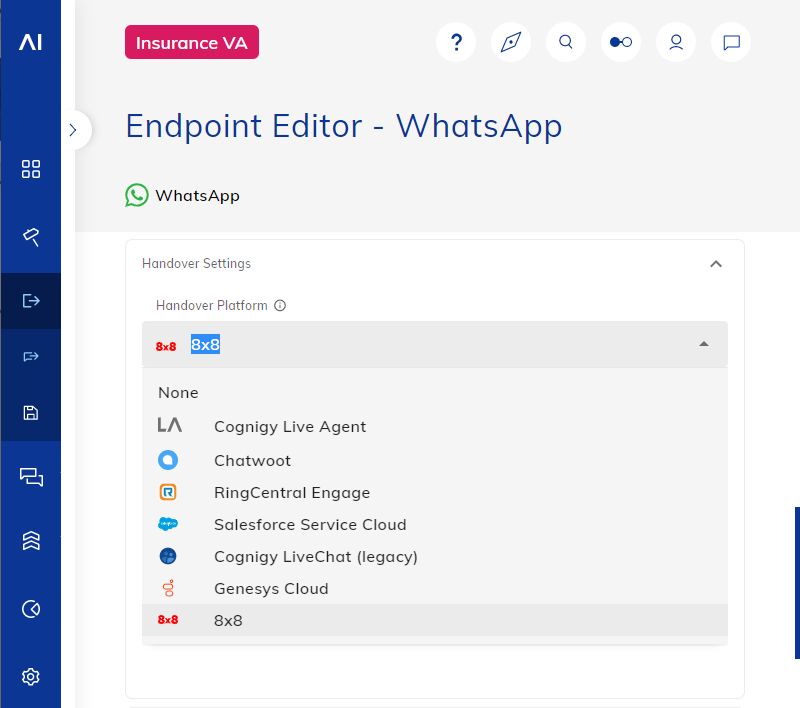Open the conversations chat bubbles icon
The height and width of the screenshot is (708, 800).
coord(31,477)
